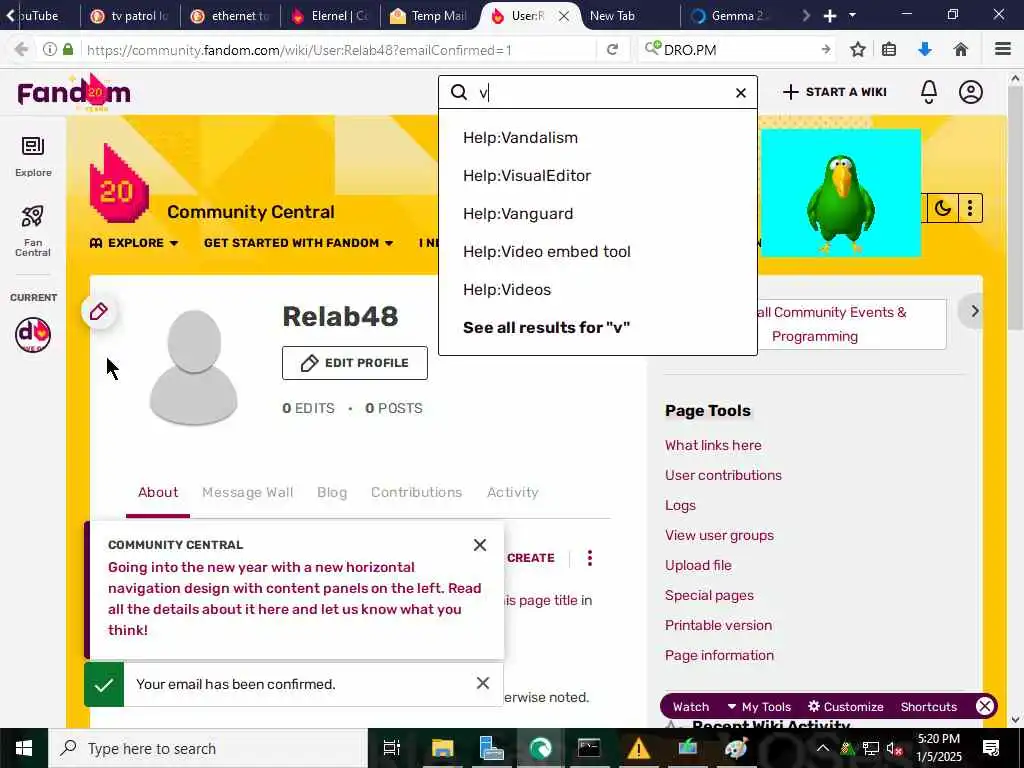
Task: Open browser downloads arrow
Action: pos(925,50)
